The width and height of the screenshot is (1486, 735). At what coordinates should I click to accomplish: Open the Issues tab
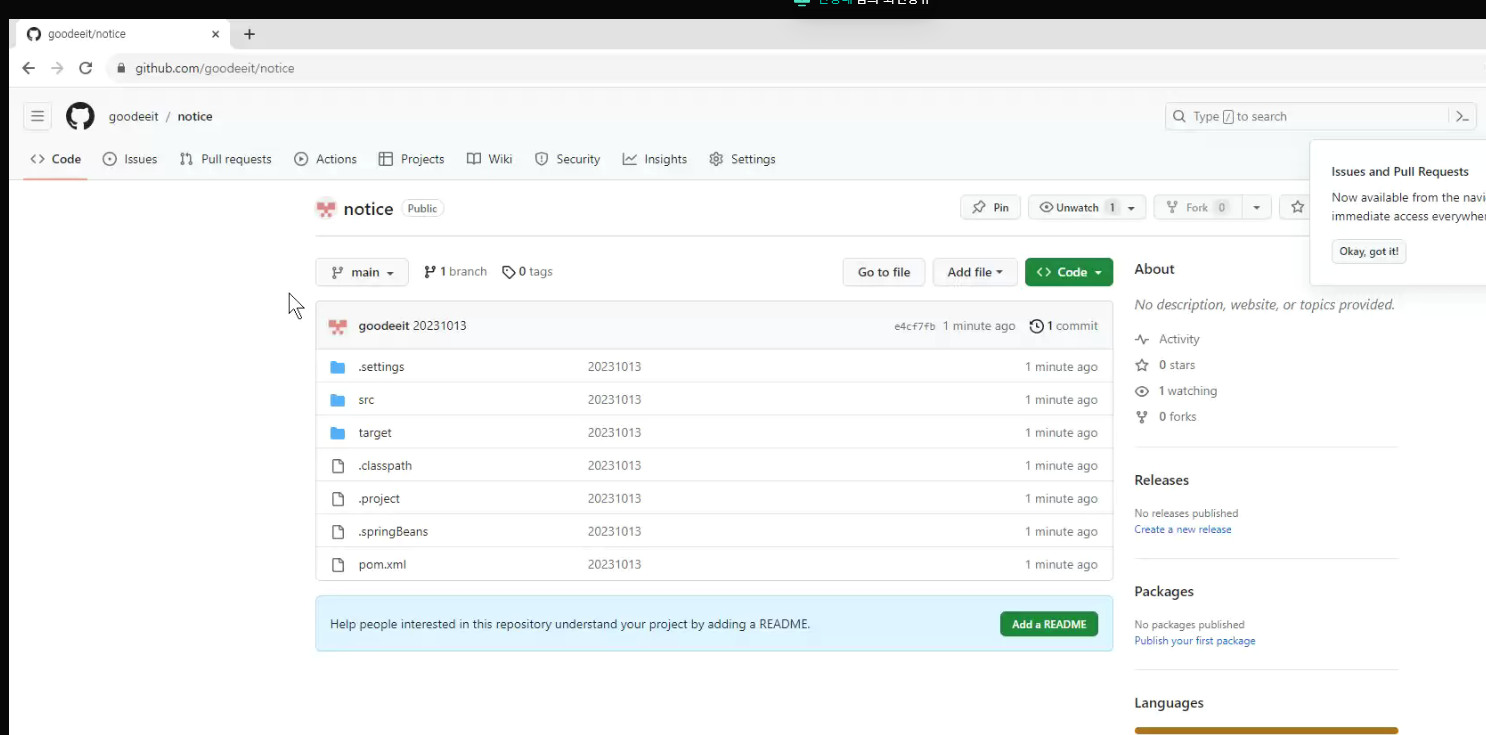click(x=130, y=159)
